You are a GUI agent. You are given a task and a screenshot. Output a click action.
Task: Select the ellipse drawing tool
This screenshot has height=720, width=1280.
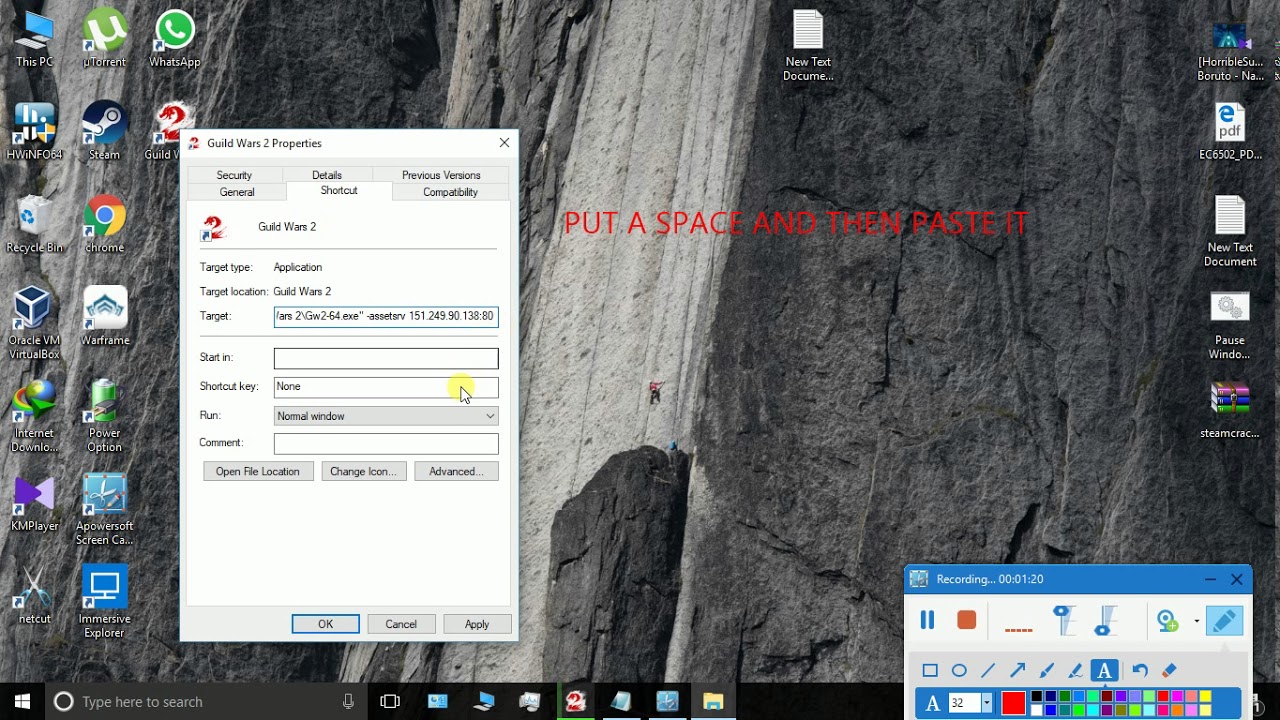pos(959,670)
